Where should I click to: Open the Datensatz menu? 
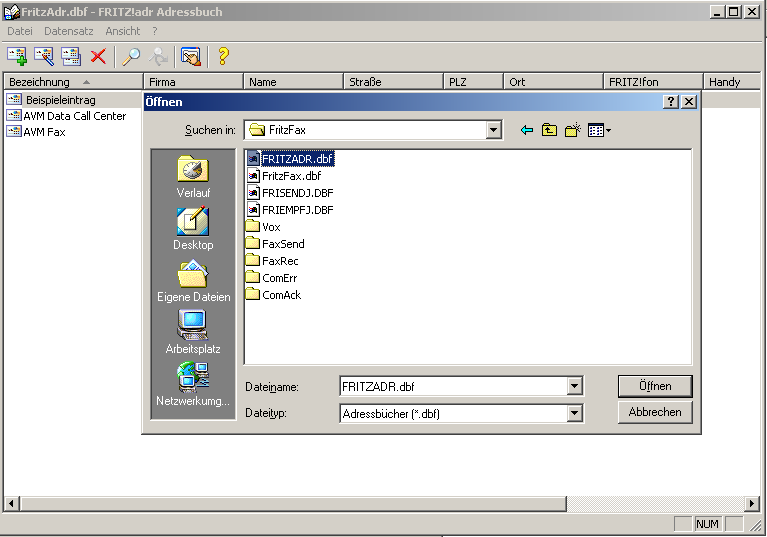point(68,31)
